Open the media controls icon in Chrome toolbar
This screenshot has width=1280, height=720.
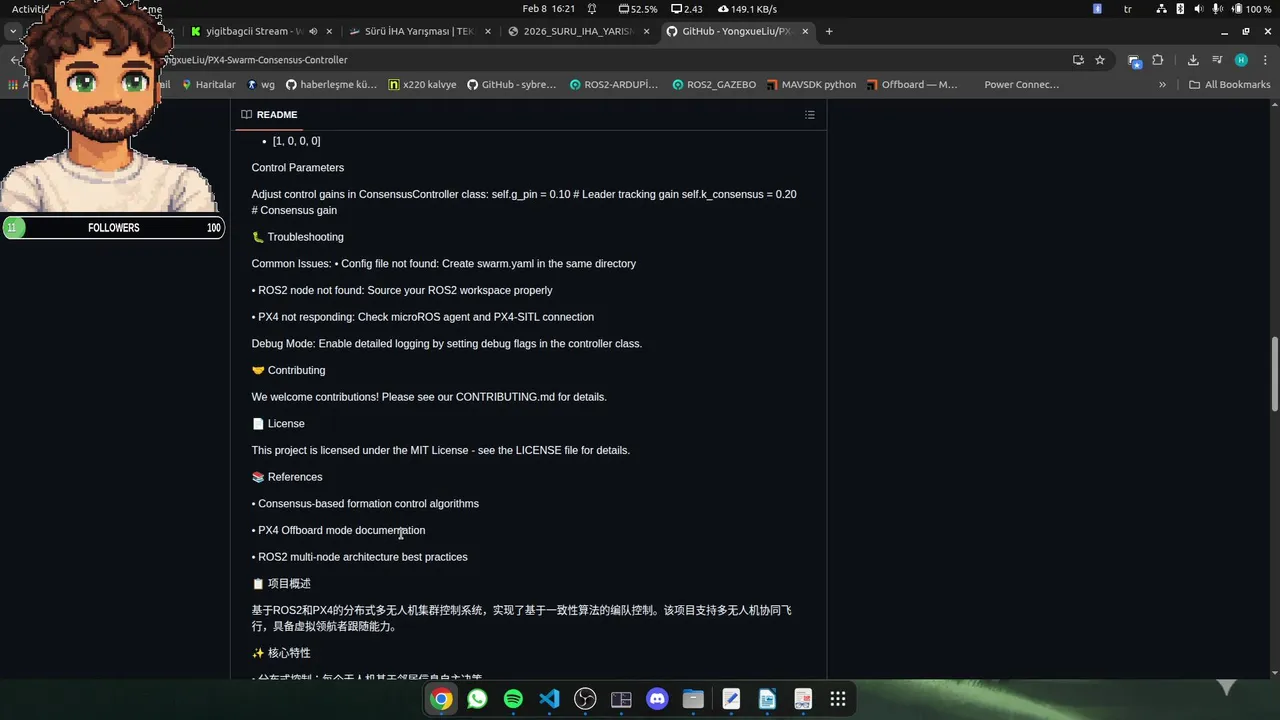1217,60
